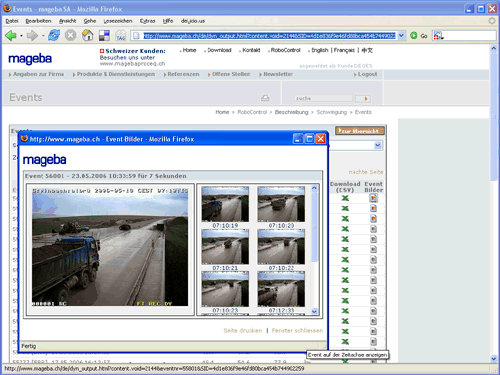Click the Beschreibung breadcrumb link
Viewport: 500px width, 375px height.
point(291,112)
